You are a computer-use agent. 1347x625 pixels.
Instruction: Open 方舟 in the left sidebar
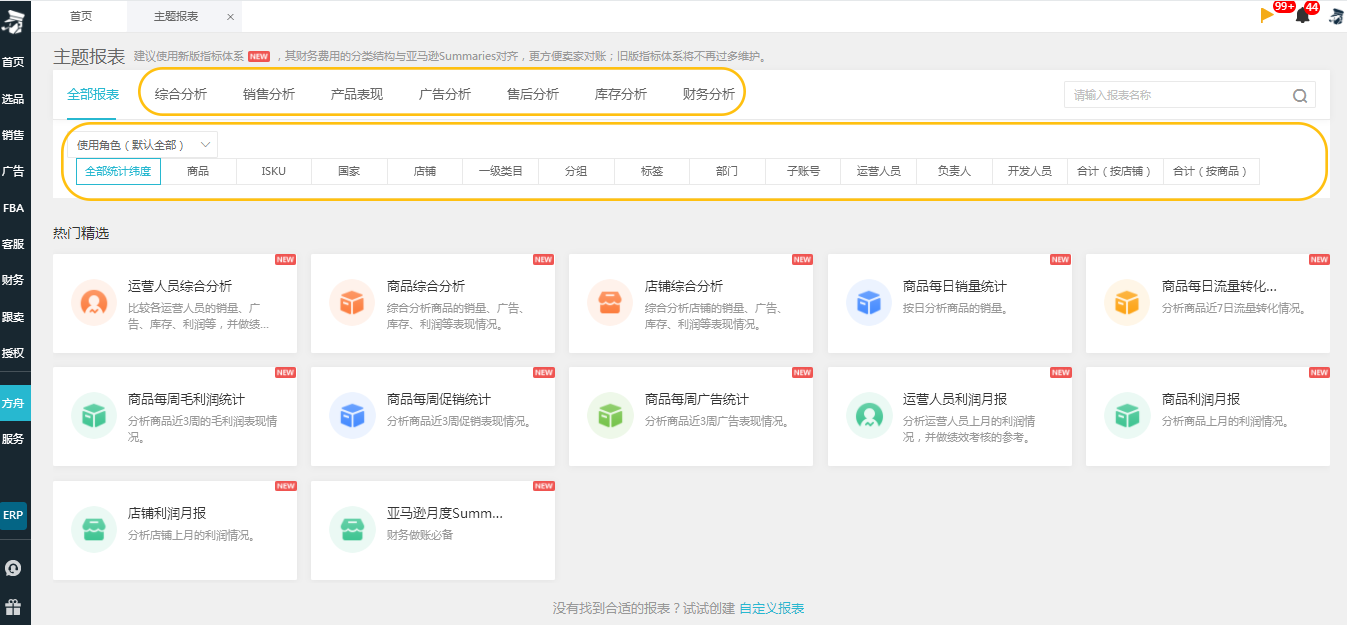pos(14,403)
